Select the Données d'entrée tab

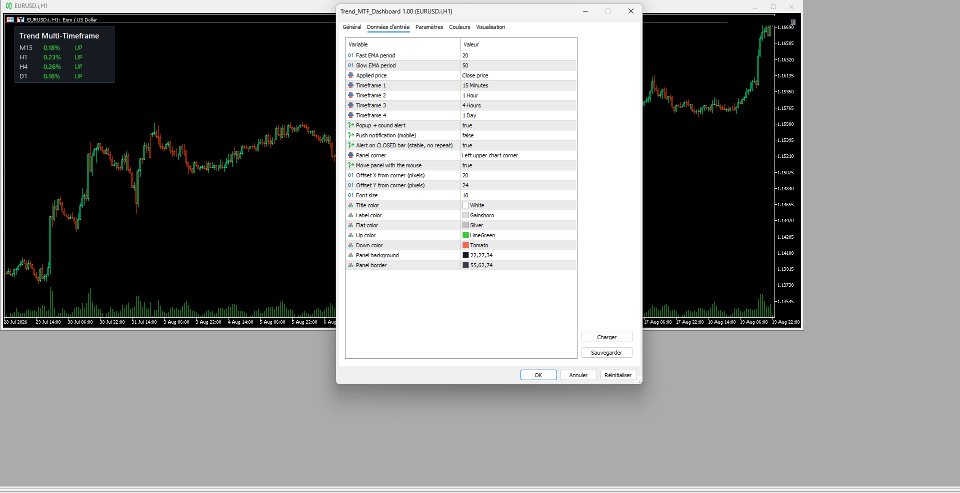coord(388,27)
